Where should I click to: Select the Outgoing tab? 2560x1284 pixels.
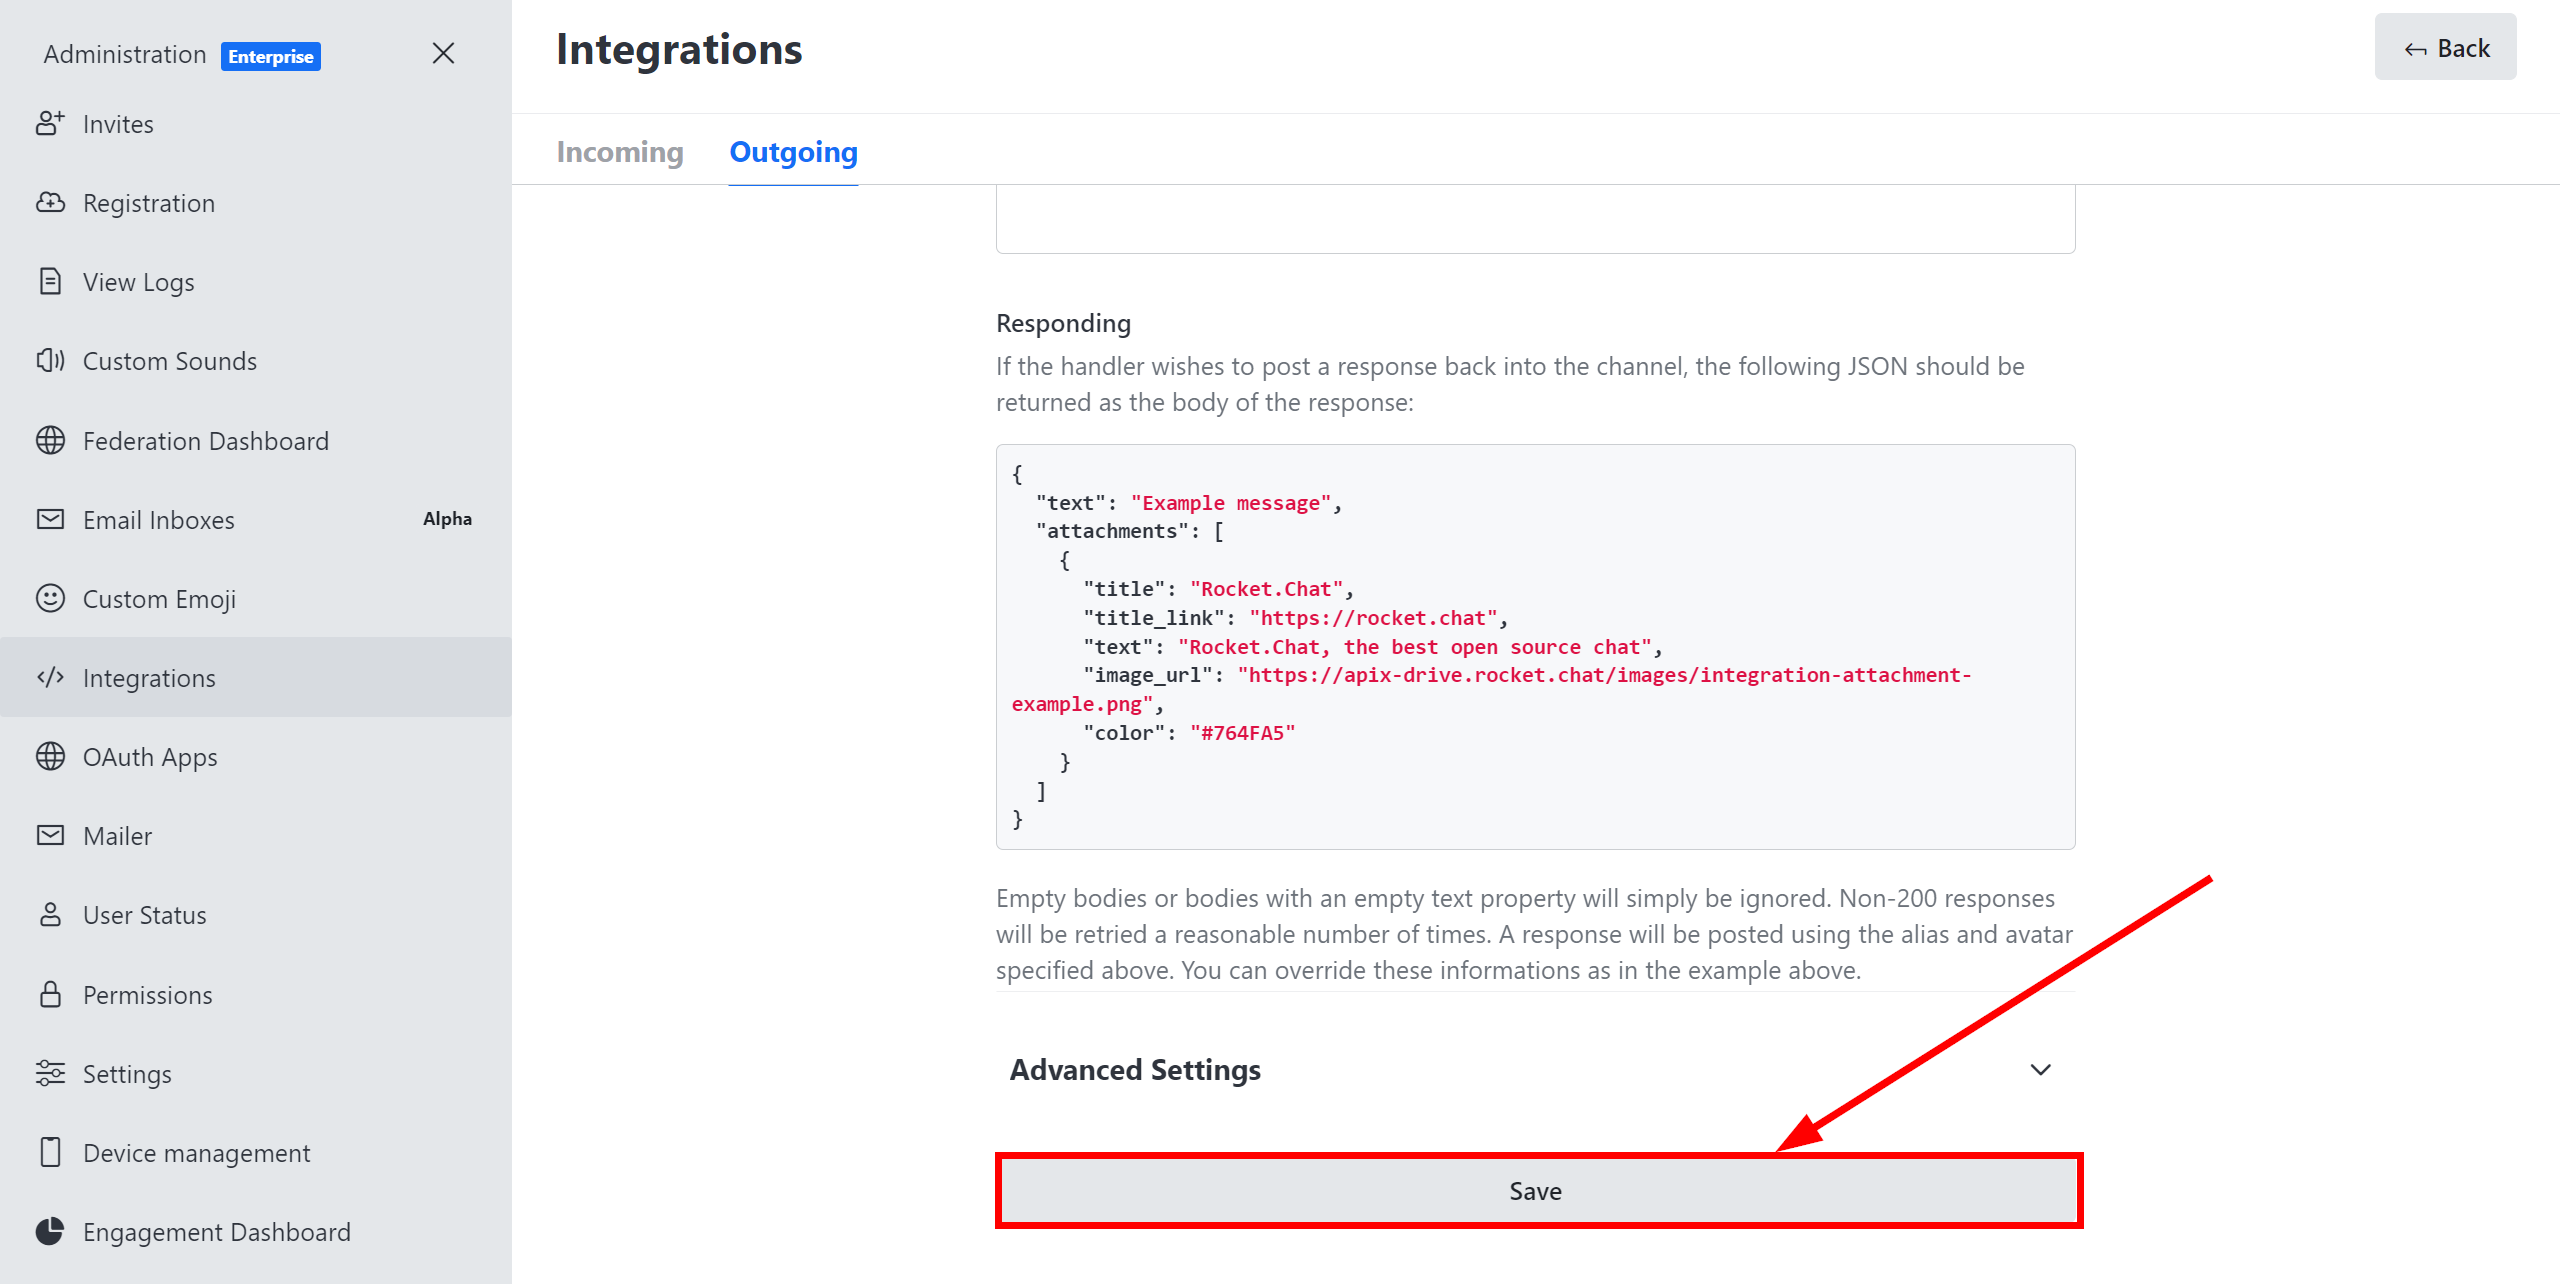[795, 152]
